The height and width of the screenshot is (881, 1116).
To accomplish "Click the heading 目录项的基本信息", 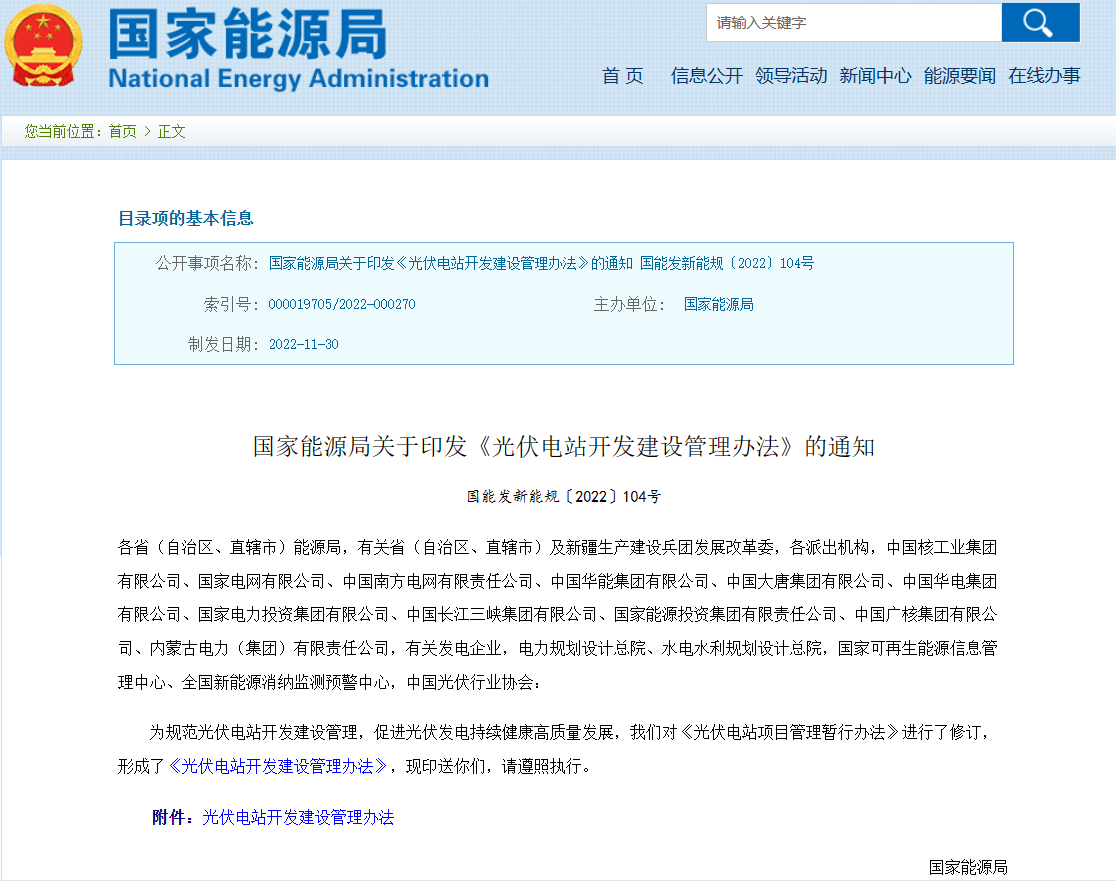I will click(186, 218).
